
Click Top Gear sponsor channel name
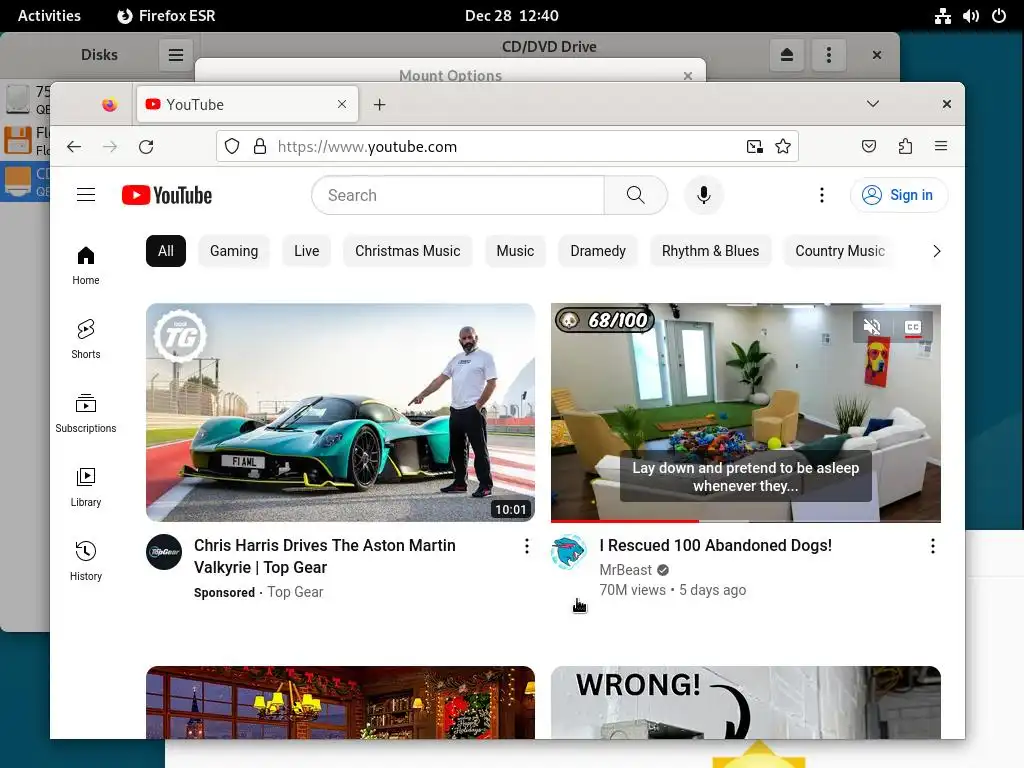(295, 592)
